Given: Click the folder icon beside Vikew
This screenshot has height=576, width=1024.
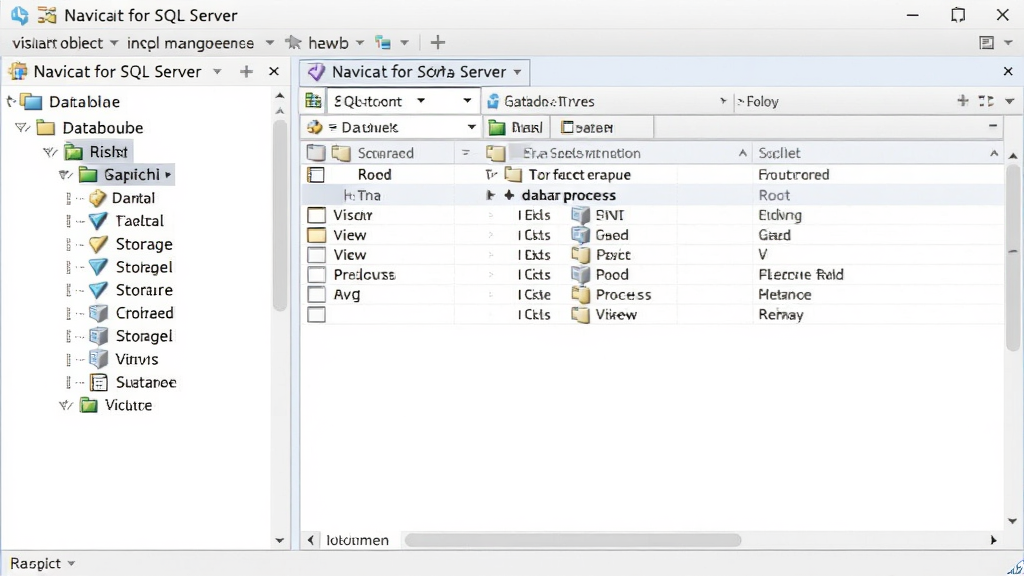Looking at the screenshot, I should coord(580,314).
